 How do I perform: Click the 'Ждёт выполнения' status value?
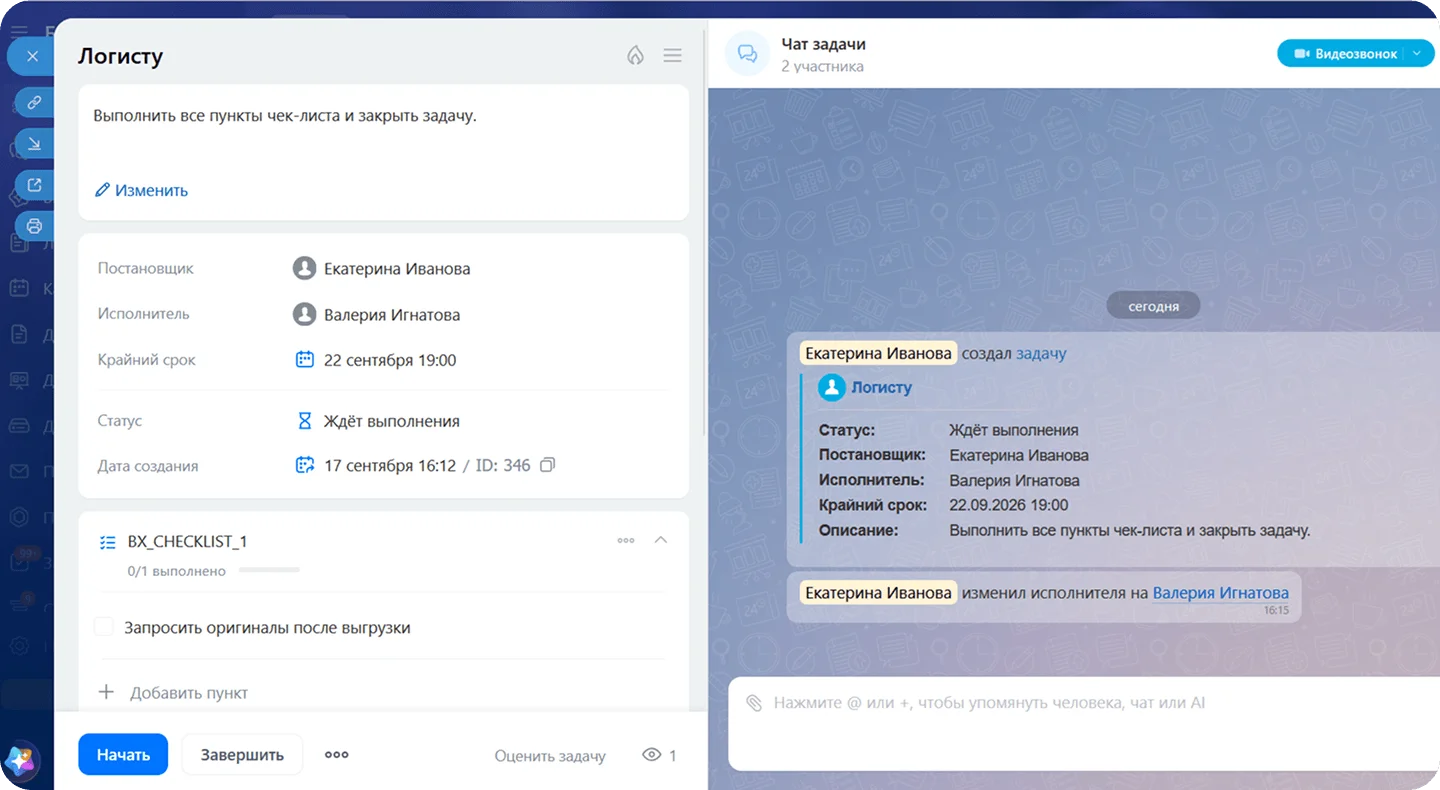[x=392, y=421]
